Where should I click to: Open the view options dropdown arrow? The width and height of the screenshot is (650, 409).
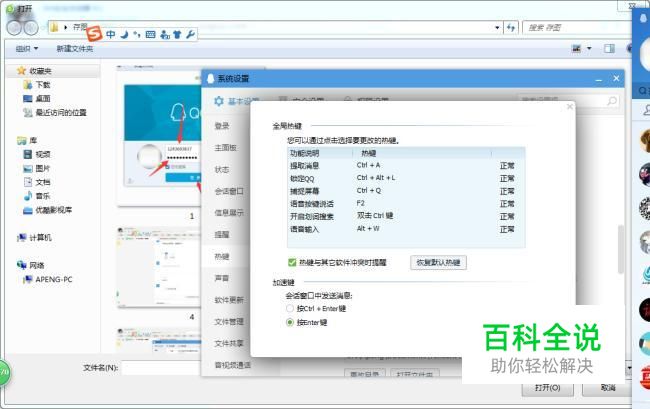click(589, 48)
